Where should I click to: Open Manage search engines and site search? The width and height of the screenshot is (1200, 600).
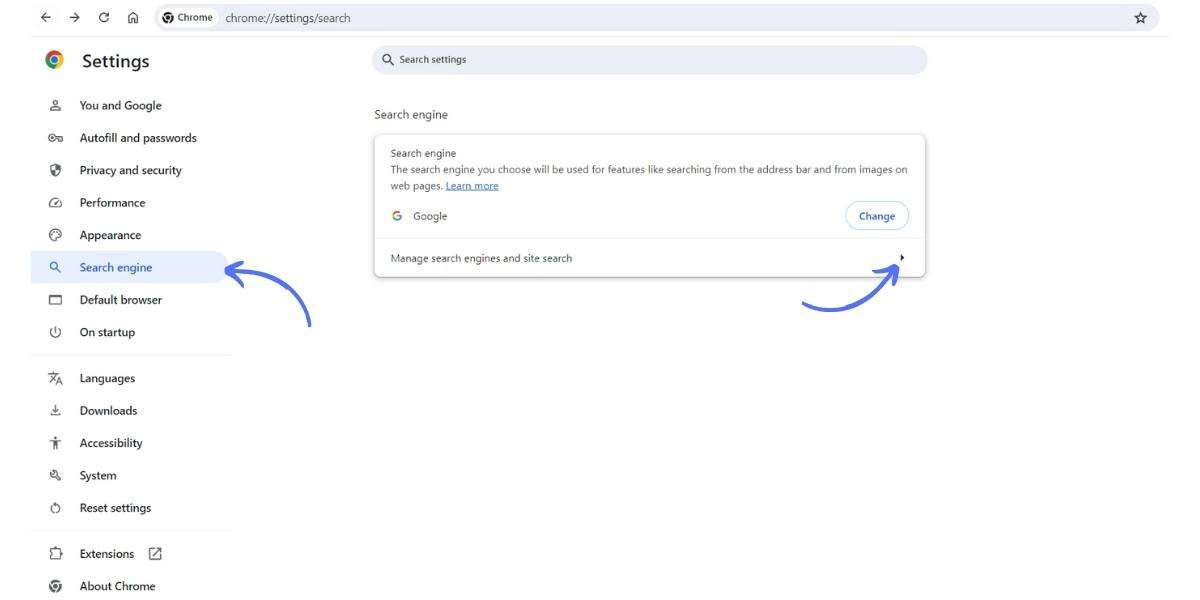[650, 258]
